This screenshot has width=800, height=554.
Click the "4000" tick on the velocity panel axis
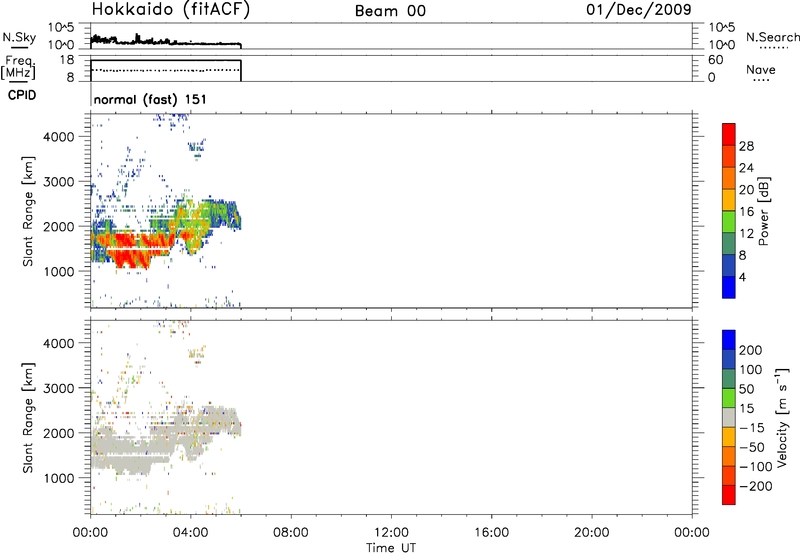pos(58,343)
